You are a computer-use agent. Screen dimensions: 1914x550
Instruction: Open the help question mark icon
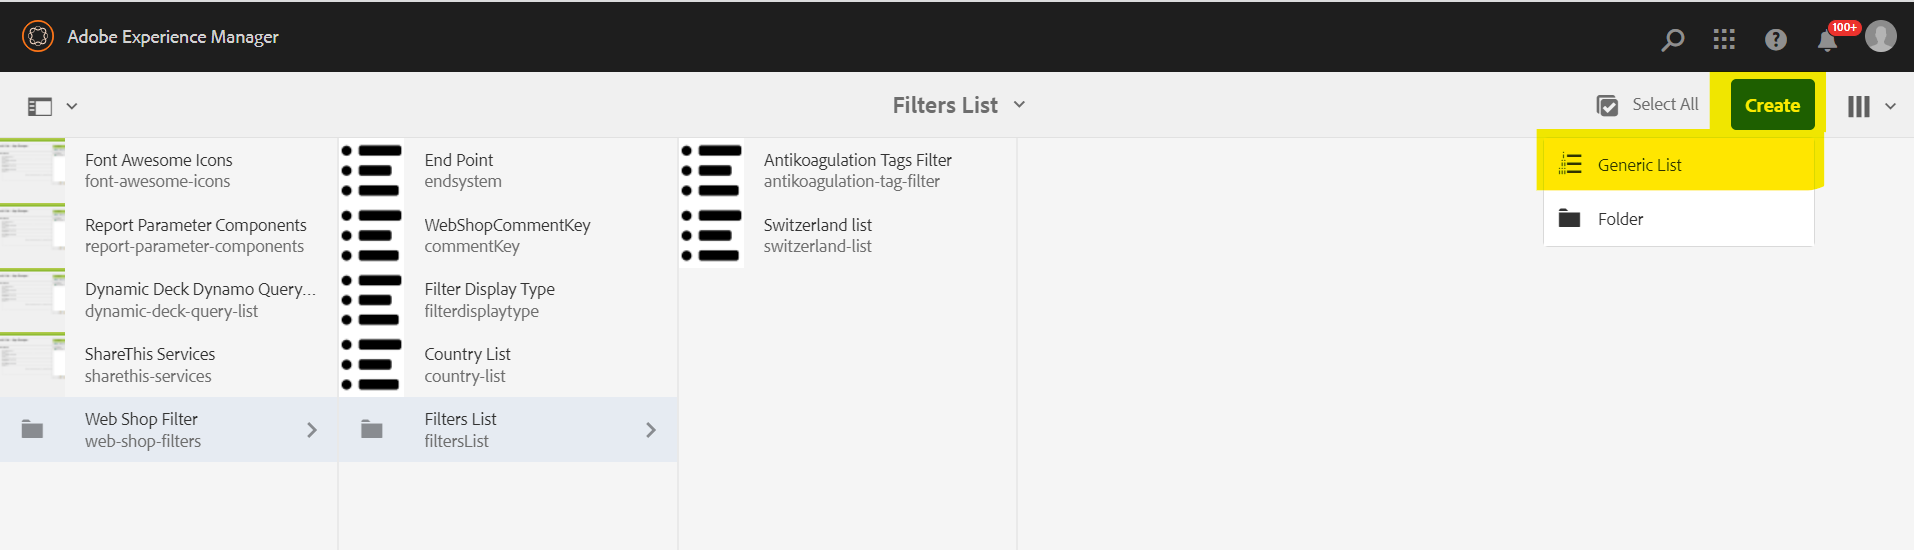[1776, 39]
